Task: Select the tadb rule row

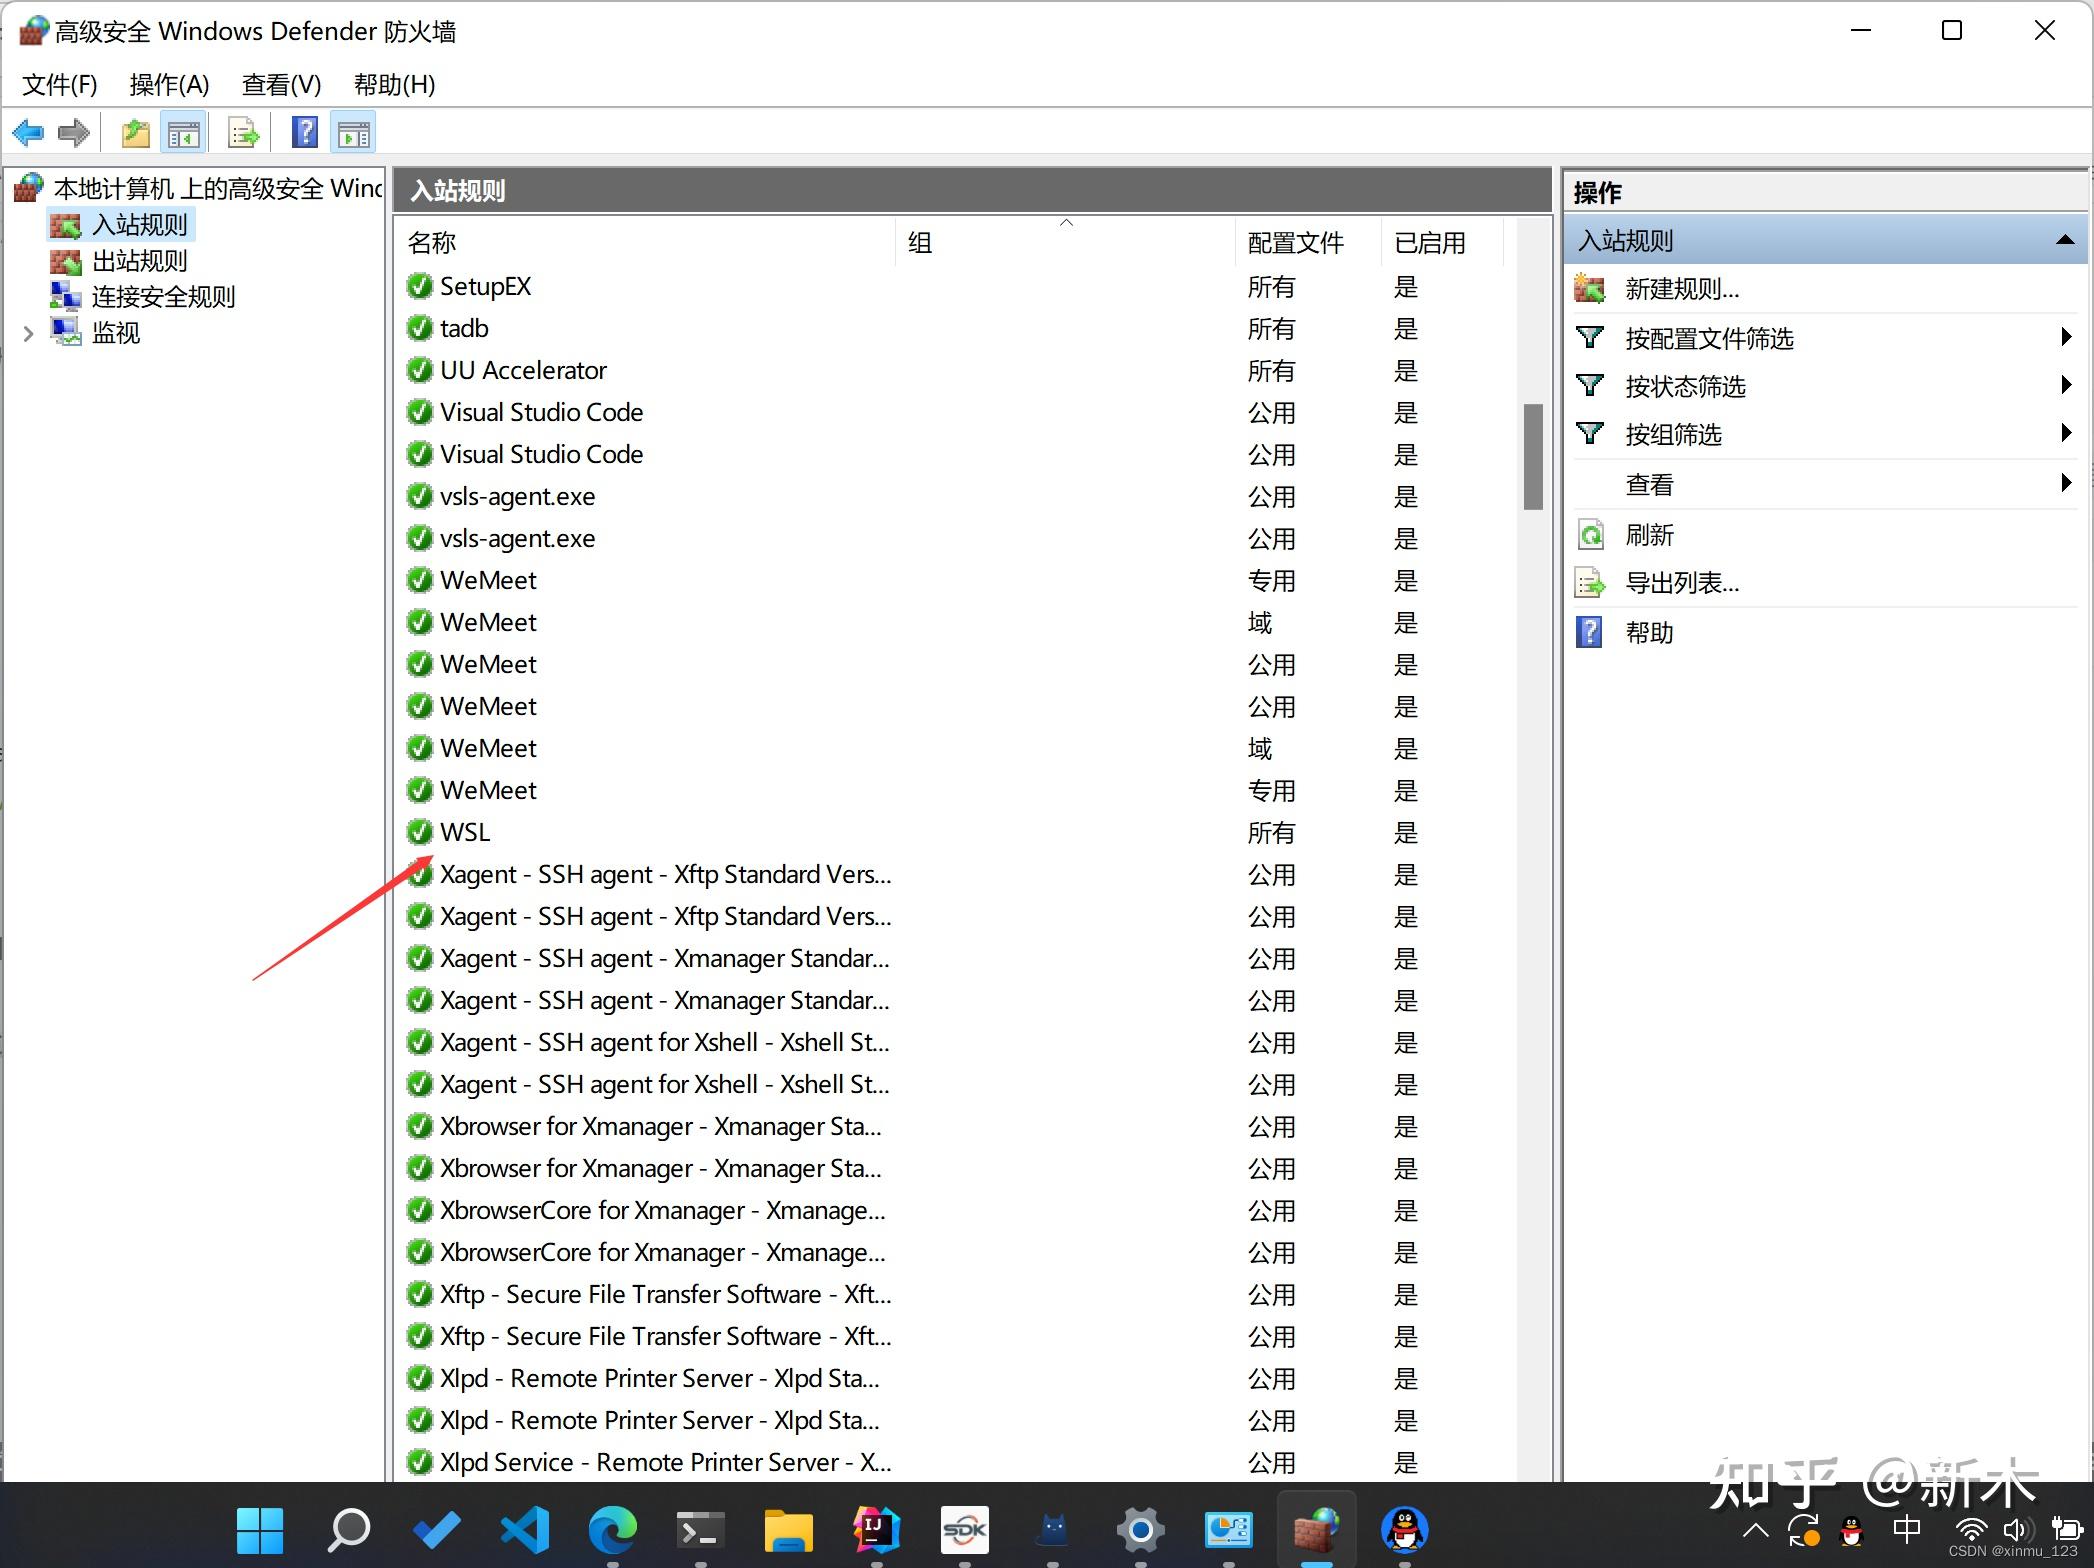Action: (955, 328)
